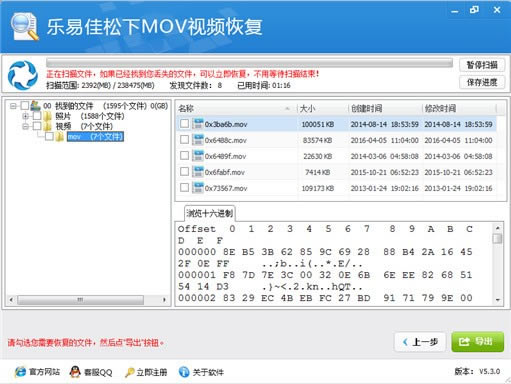Click the video file icon of 0x6489f.mov
Viewport: 511px width, 384px height.
point(198,156)
